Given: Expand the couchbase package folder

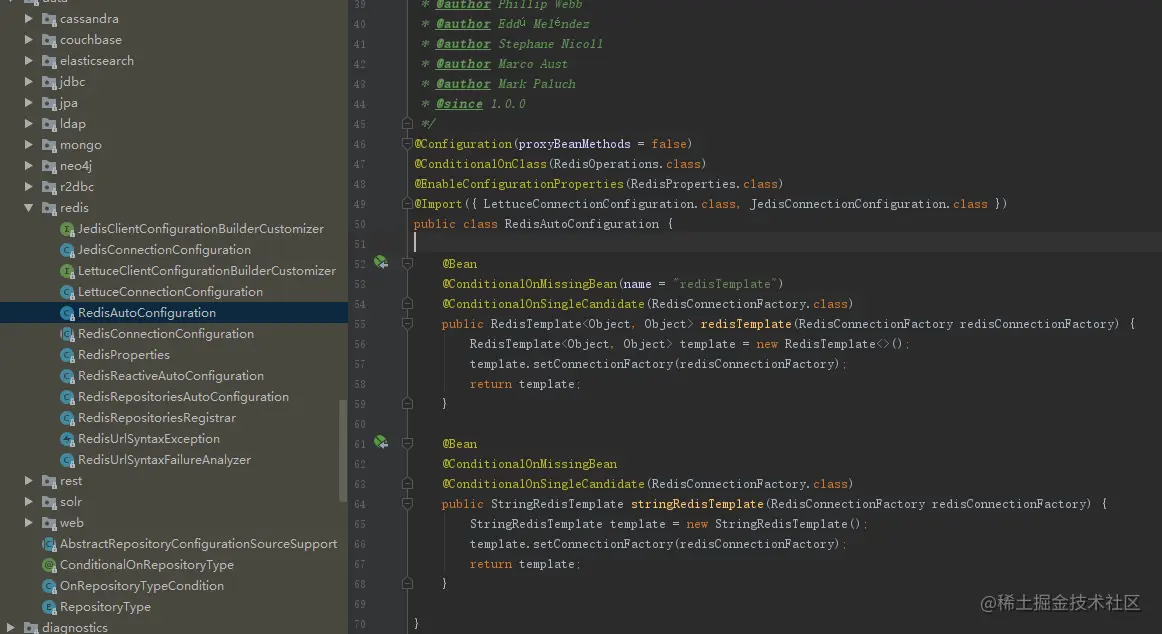Looking at the screenshot, I should pos(28,39).
